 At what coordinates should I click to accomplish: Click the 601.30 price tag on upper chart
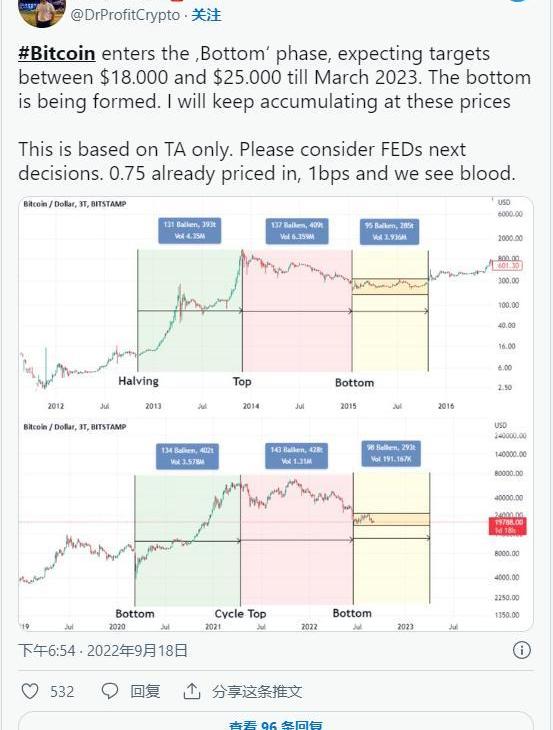tap(507, 266)
